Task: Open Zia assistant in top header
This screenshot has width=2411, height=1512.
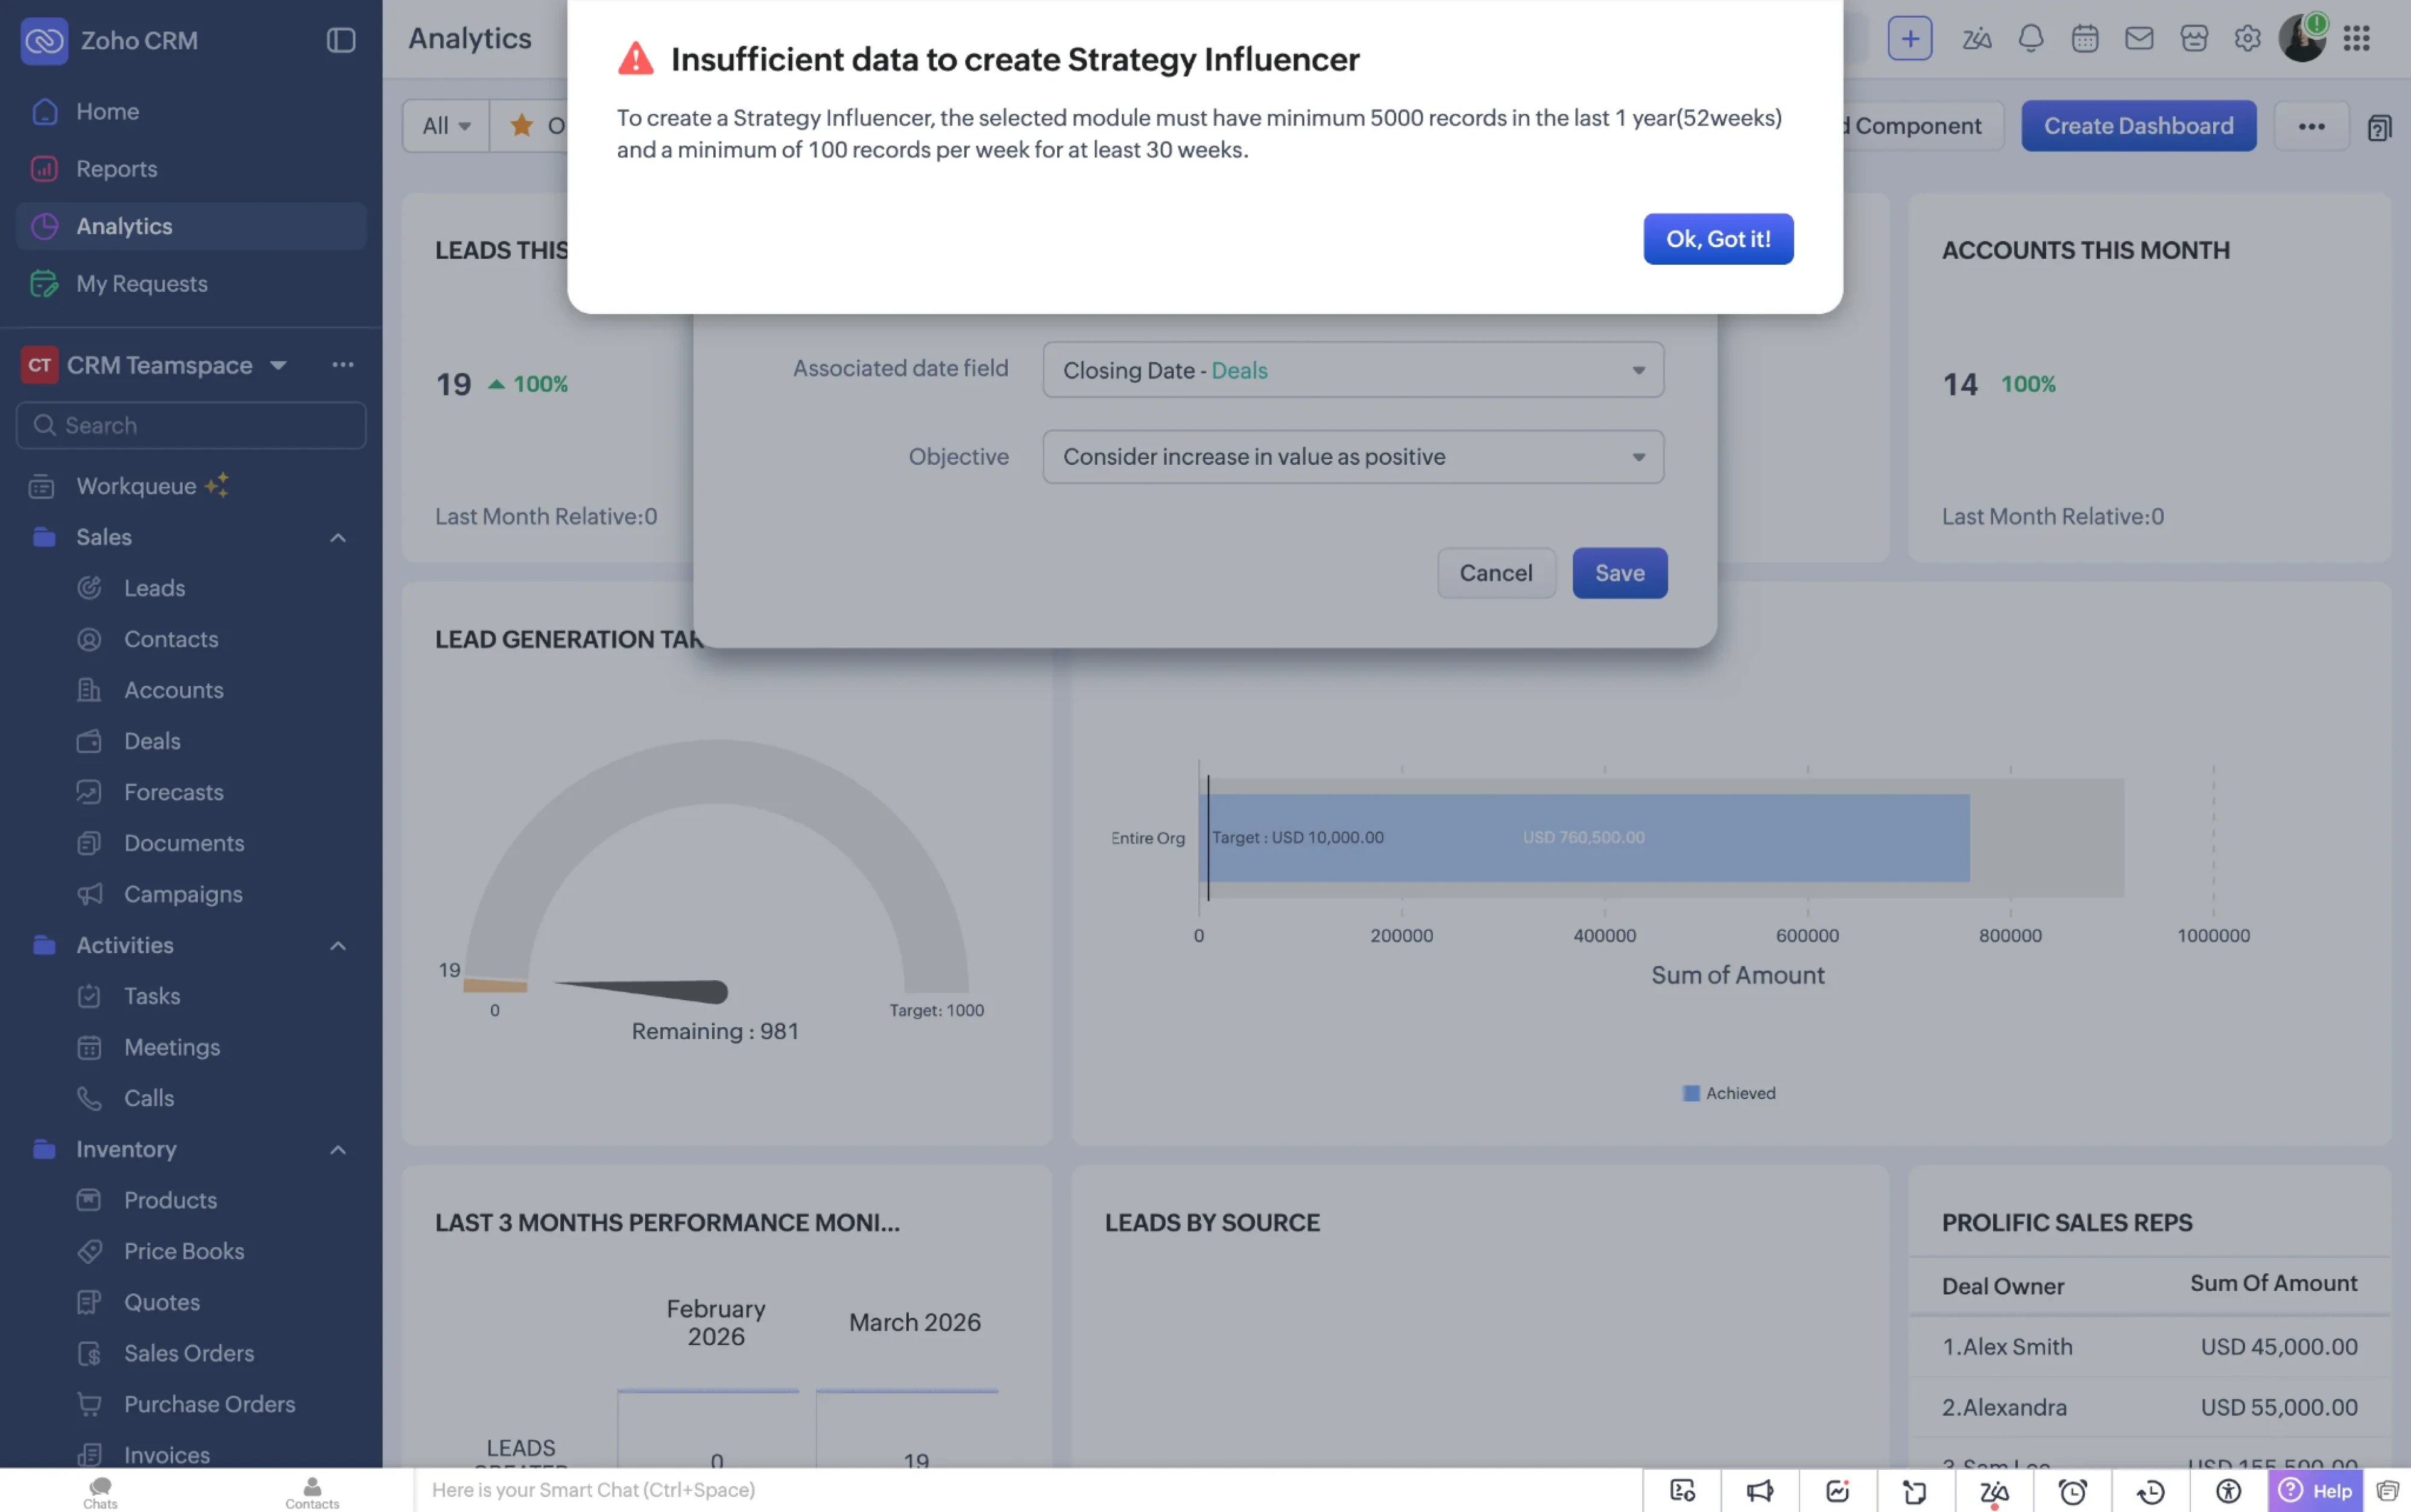Action: [1976, 39]
